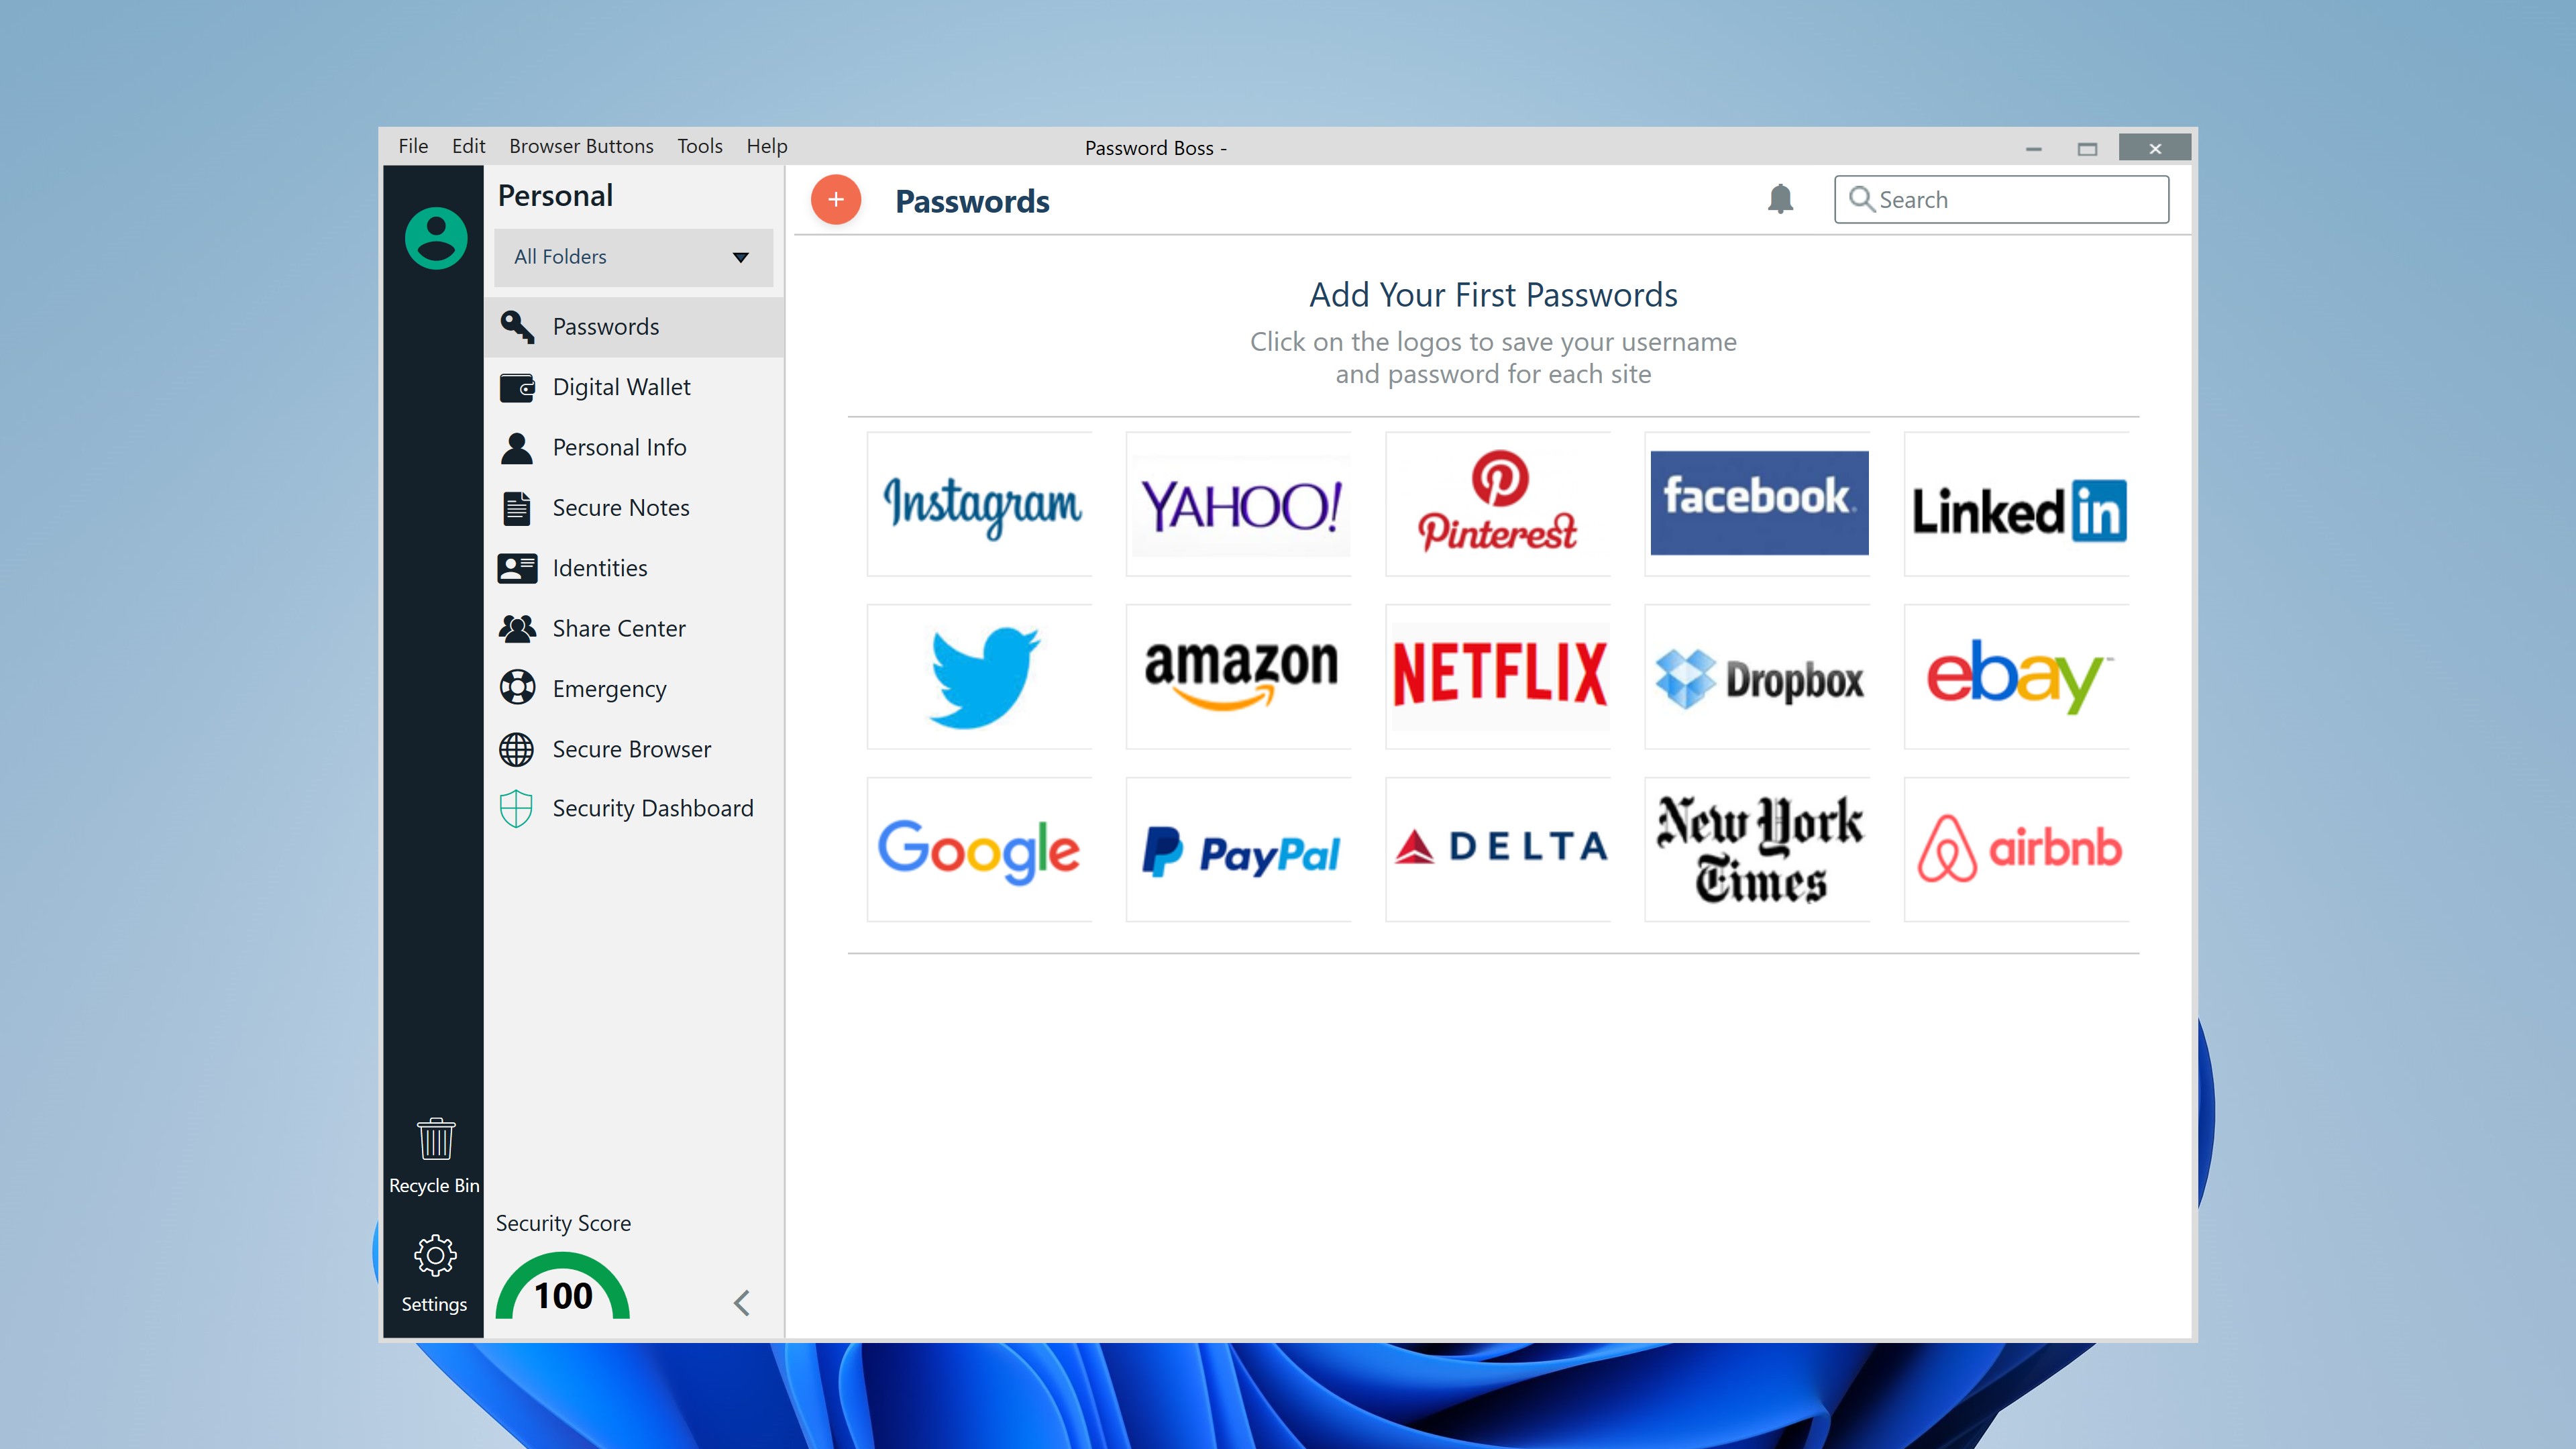Click the Passwords key icon
Image resolution: width=2576 pixels, height=1449 pixels.
click(517, 326)
